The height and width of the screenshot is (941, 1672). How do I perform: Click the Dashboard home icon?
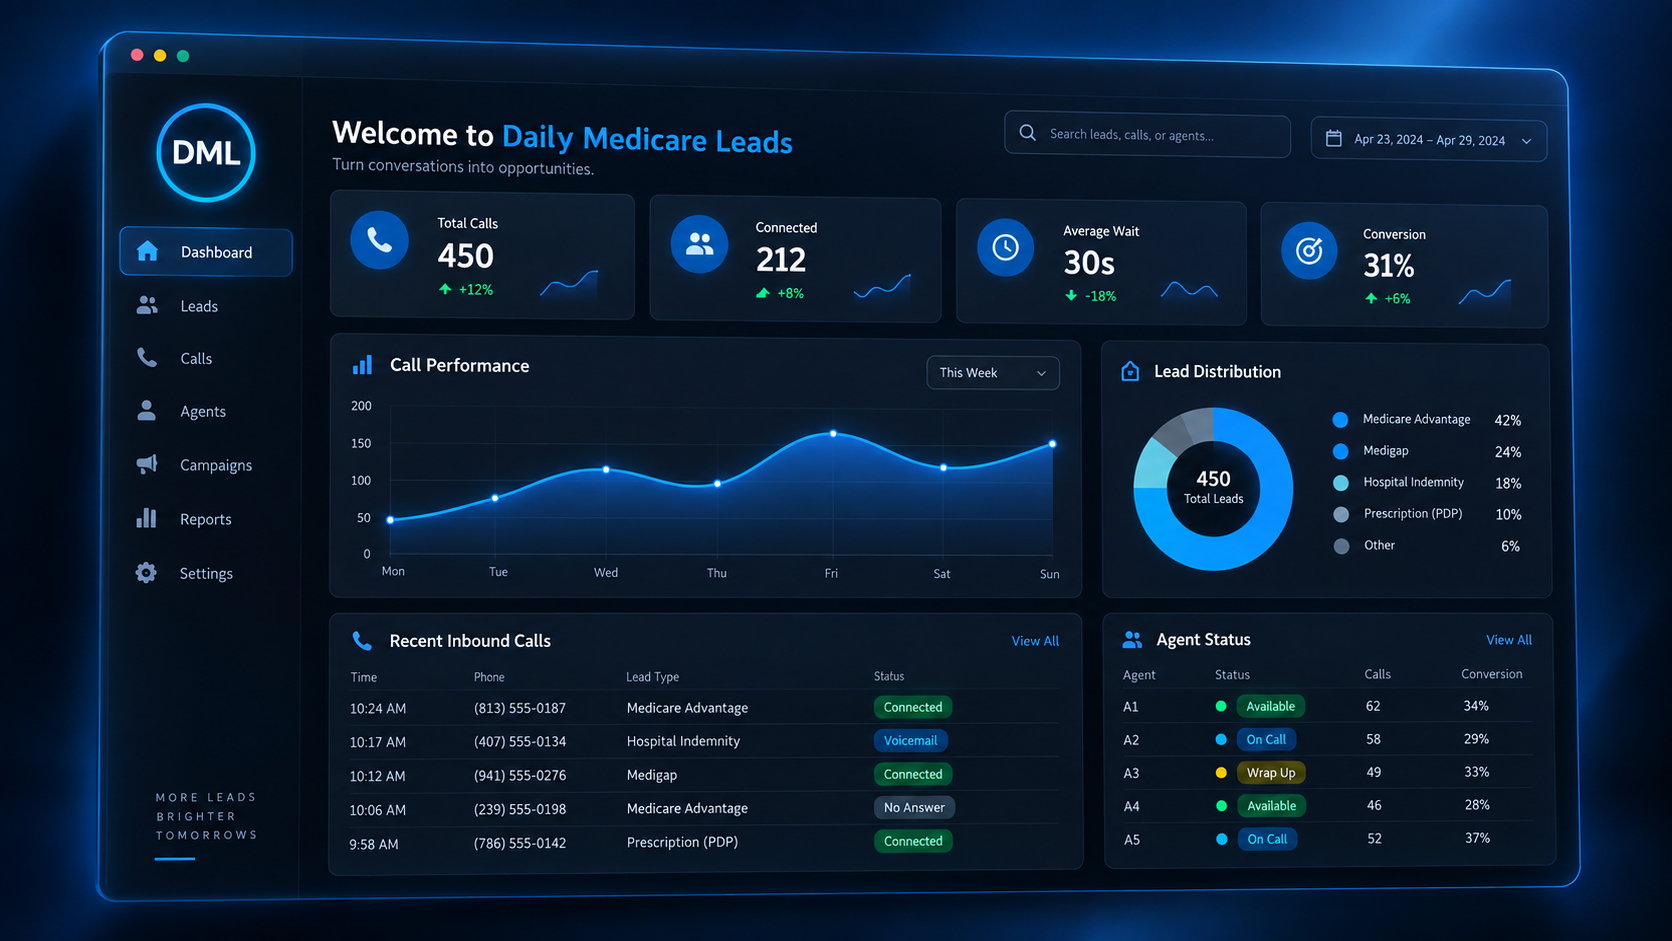pyautogui.click(x=147, y=251)
